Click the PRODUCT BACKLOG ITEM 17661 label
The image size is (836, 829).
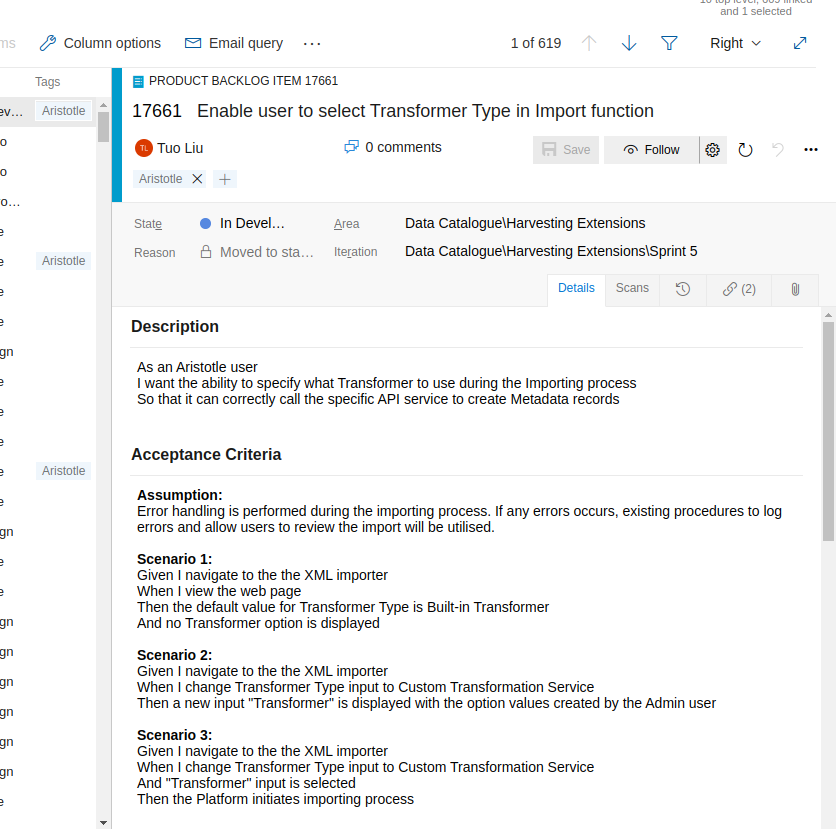coord(243,81)
